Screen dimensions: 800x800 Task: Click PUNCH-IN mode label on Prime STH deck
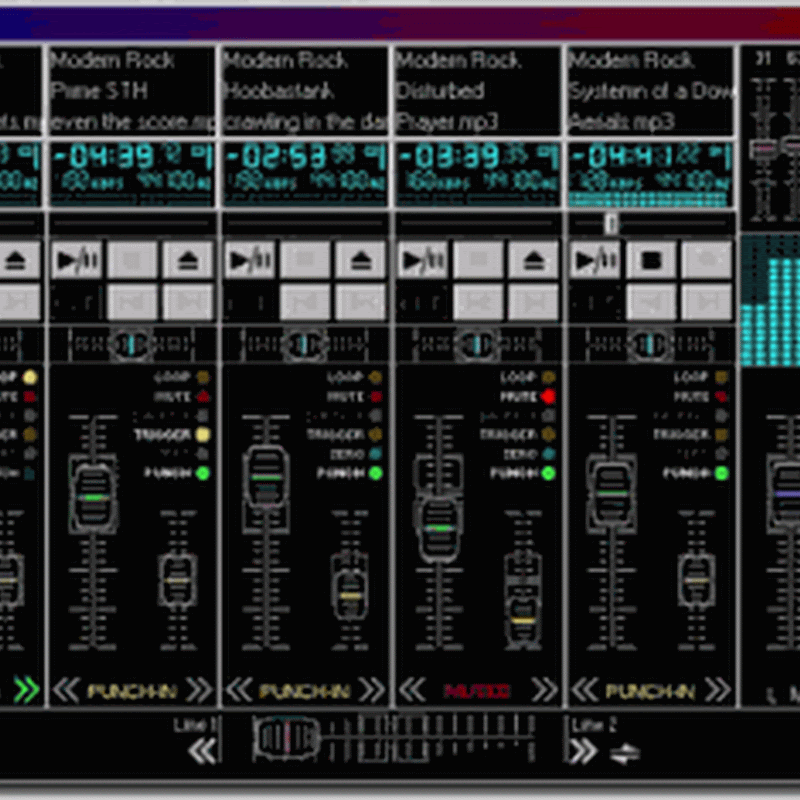point(132,691)
